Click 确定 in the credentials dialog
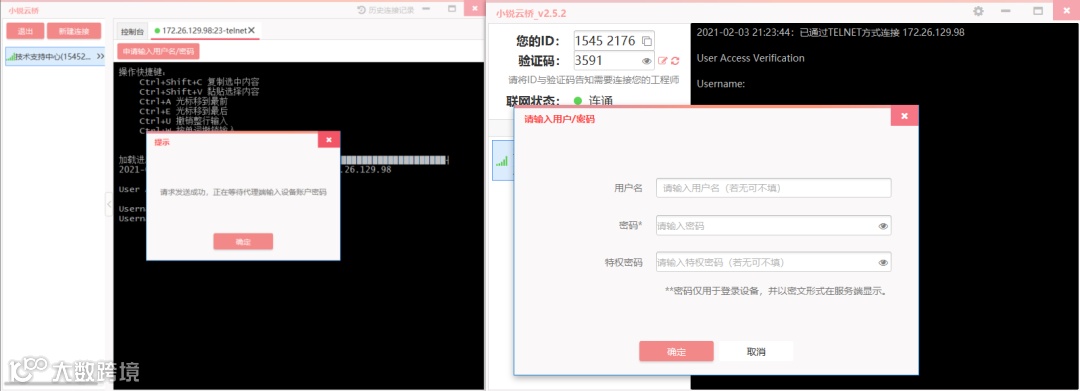Image resolution: width=1080 pixels, height=391 pixels. (x=676, y=352)
